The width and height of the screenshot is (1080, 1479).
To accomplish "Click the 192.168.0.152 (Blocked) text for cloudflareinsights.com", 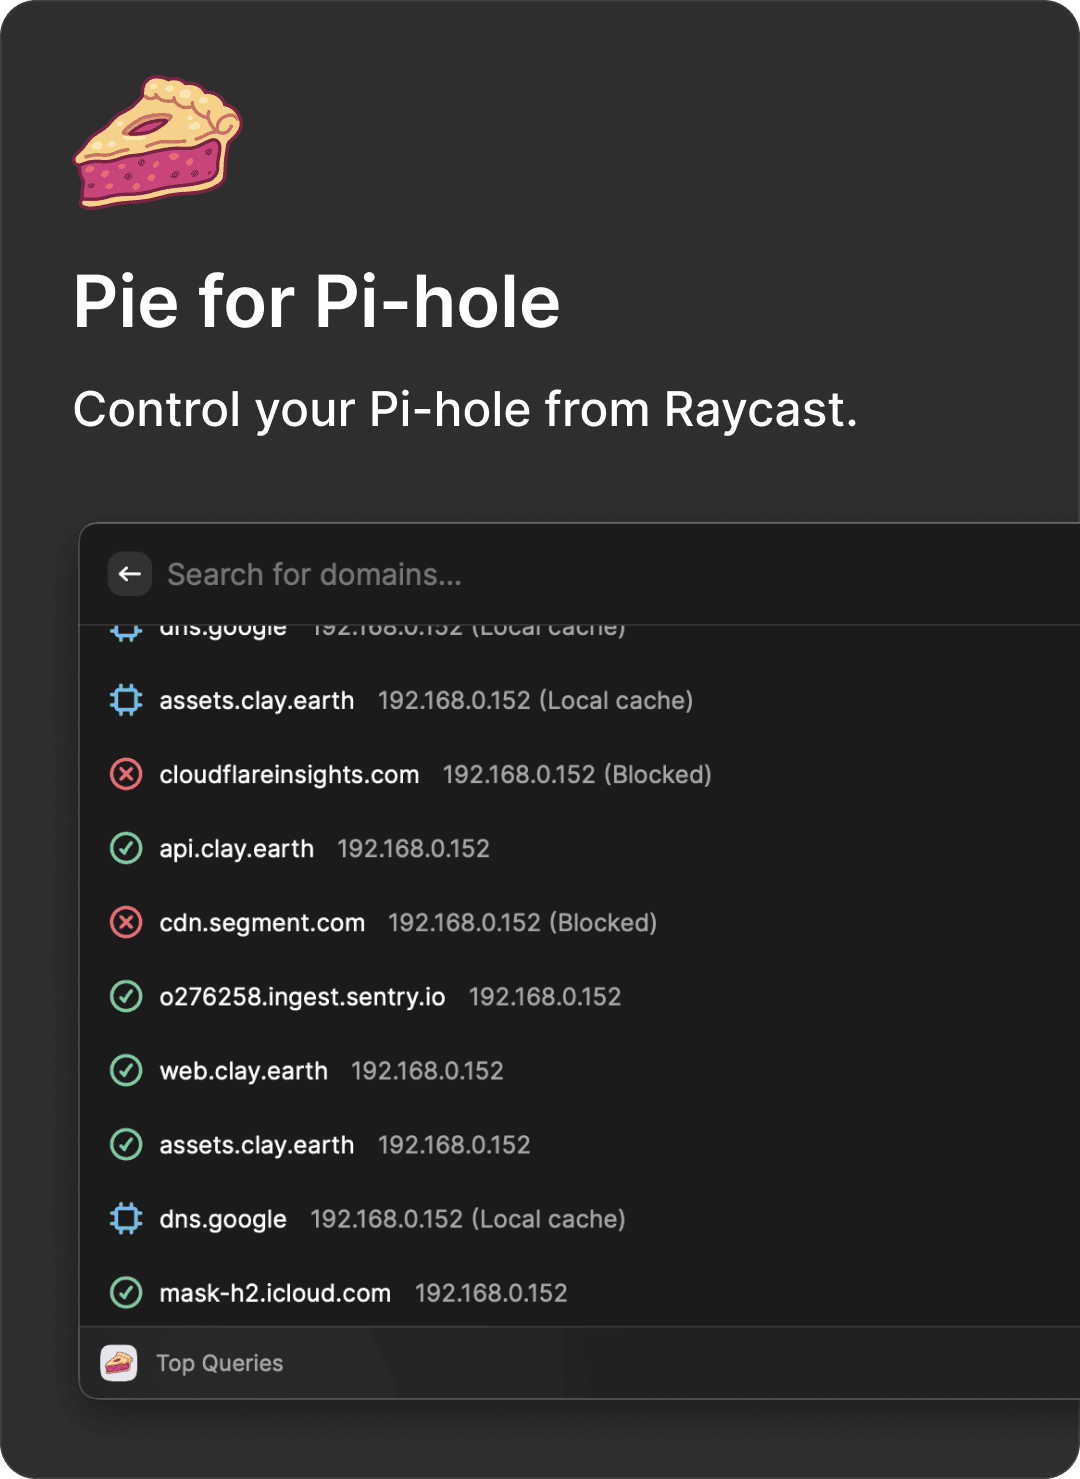I will coord(577,775).
